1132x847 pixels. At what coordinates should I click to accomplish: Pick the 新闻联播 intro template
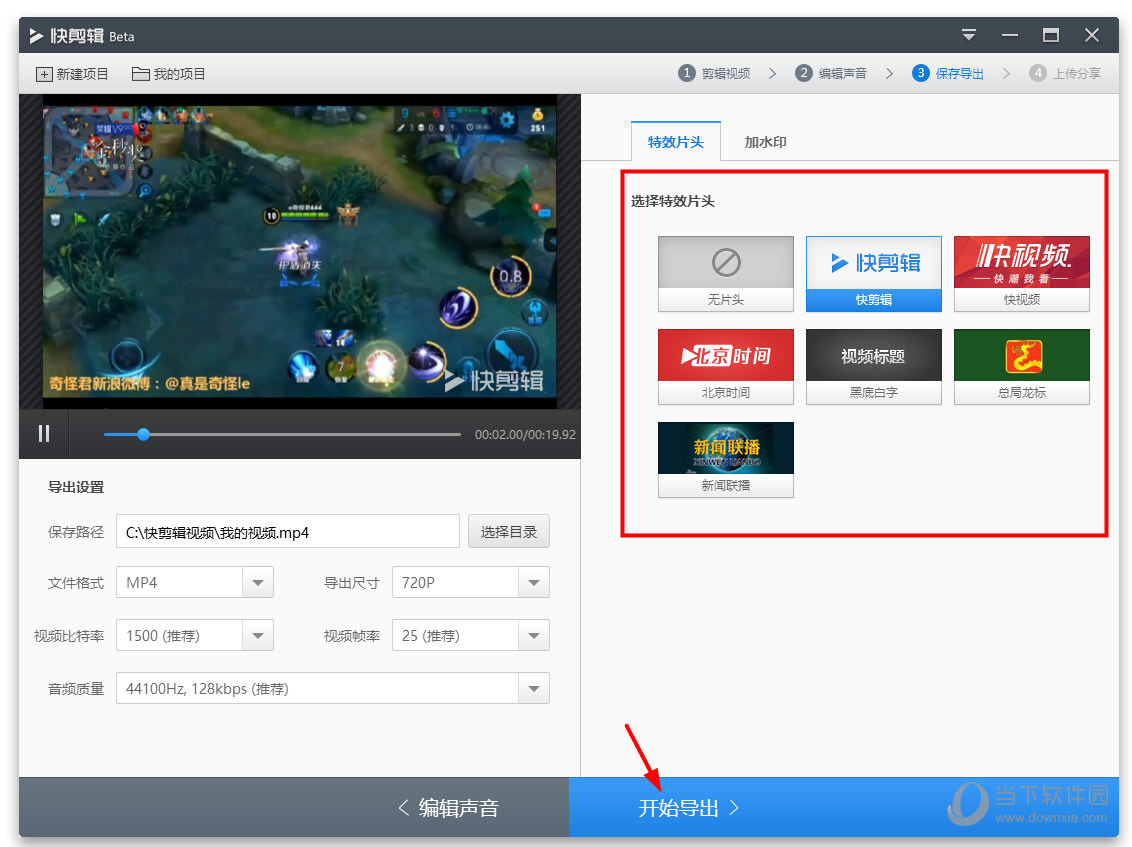click(x=725, y=449)
